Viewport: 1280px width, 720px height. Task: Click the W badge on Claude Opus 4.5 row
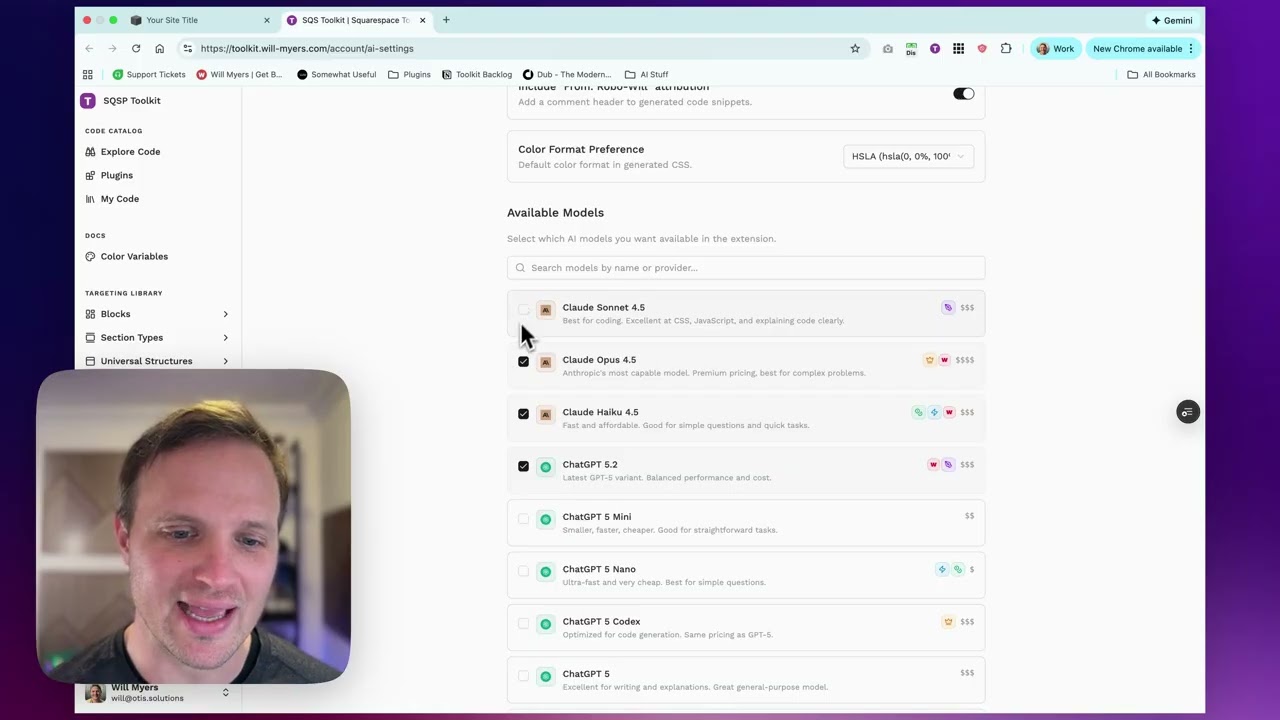click(944, 360)
